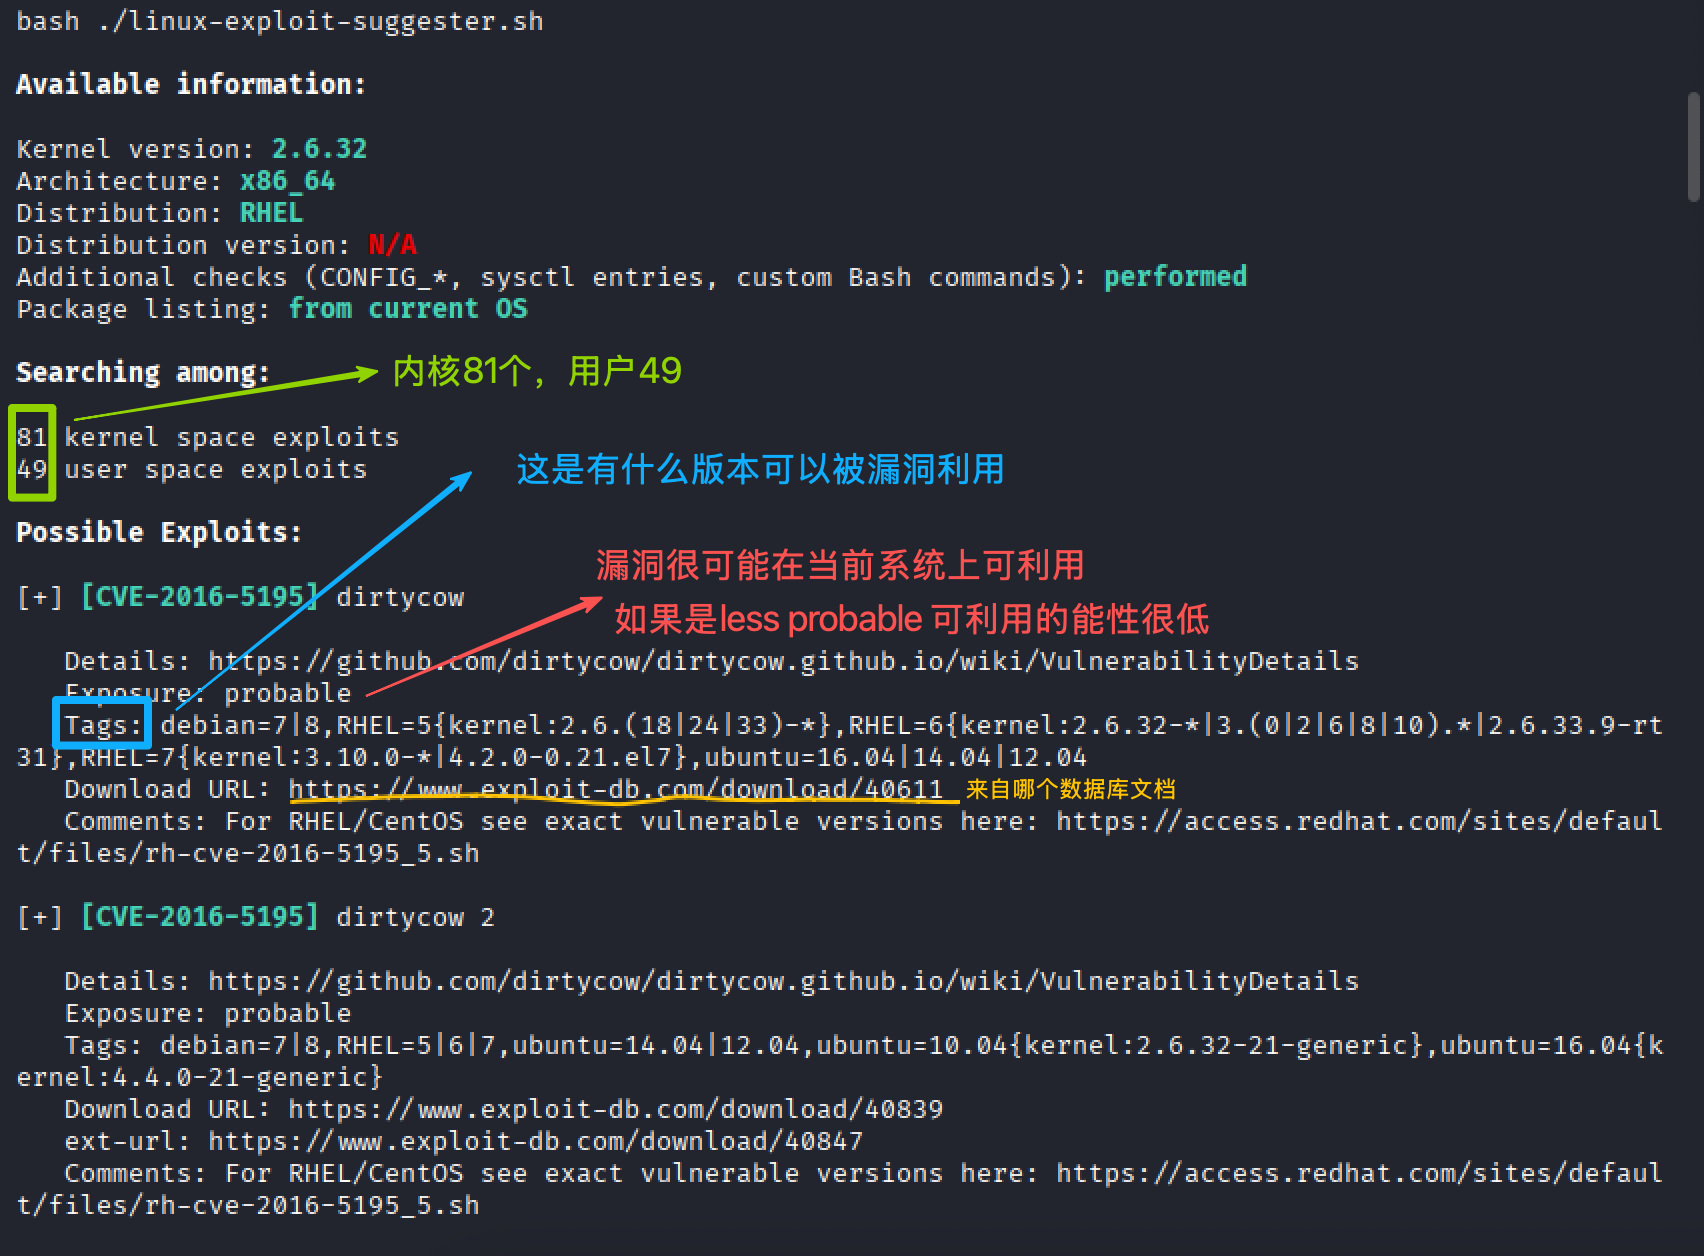Click the first access.redhat.com Comments link
The height and width of the screenshot is (1256, 1704).
click(x=1359, y=821)
